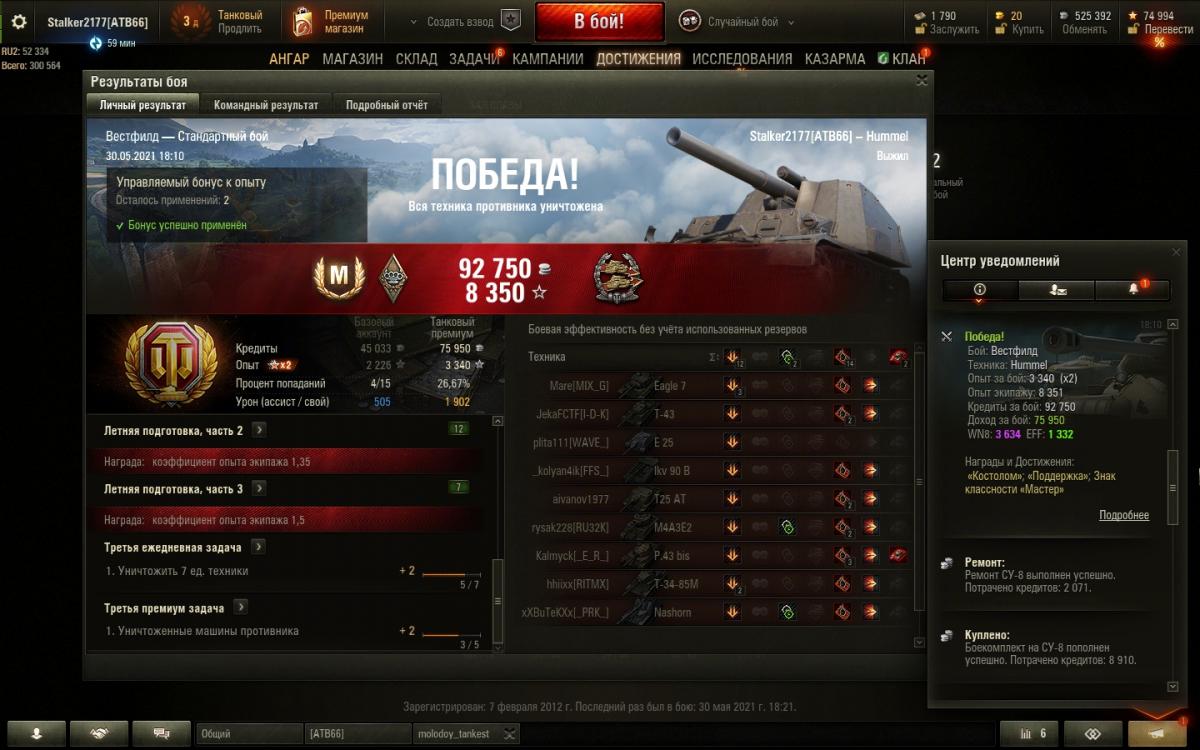This screenshot has width=1200, height=750.
Task: Expand Летняя подготовка, часть 2 details
Action: point(259,430)
